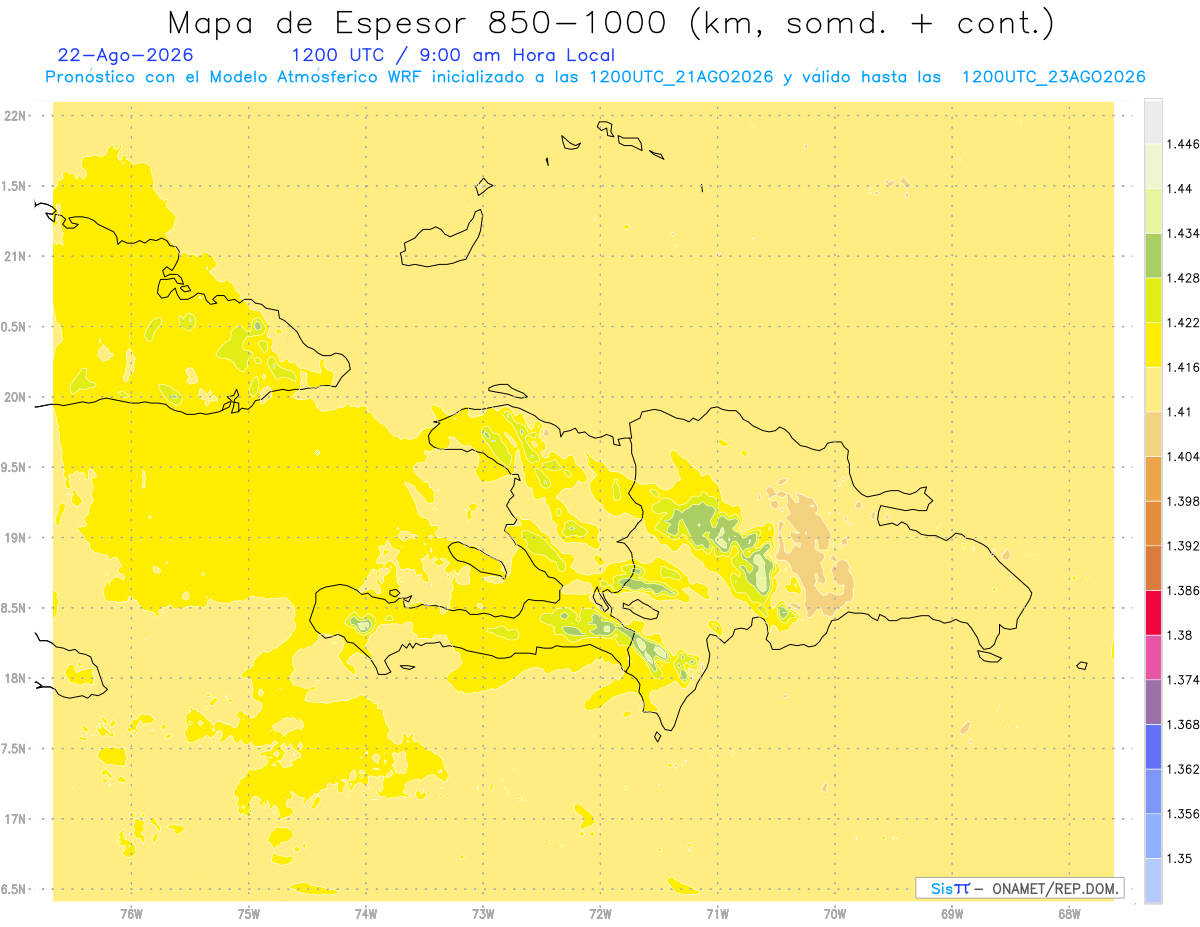Click the colorbar value "1.416"
Screen dimensions: 1200x927
coord(1183,367)
